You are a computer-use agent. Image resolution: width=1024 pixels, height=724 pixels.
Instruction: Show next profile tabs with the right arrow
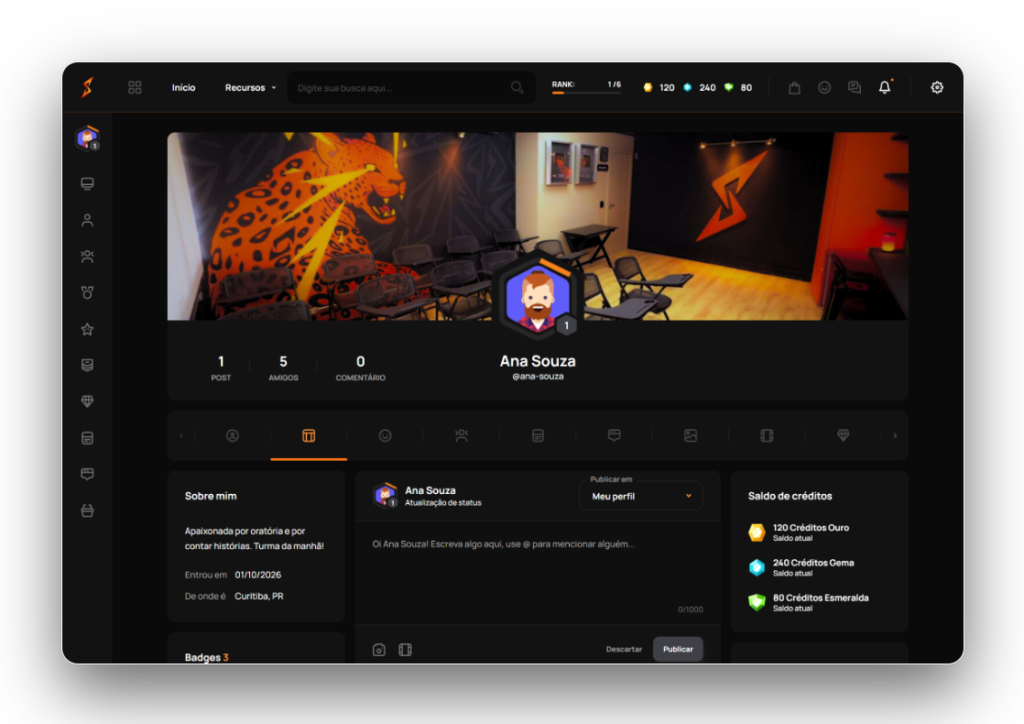(x=895, y=435)
